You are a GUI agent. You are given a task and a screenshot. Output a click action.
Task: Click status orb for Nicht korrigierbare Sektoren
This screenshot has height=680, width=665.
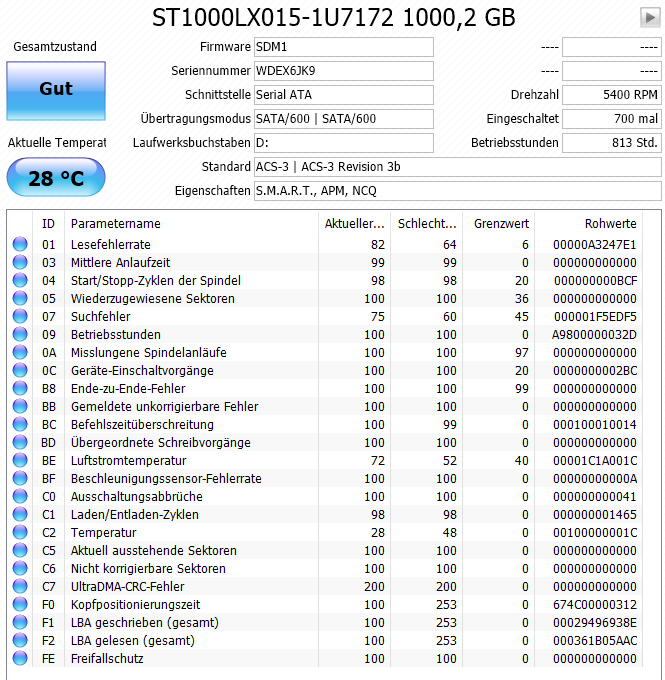pos(20,568)
